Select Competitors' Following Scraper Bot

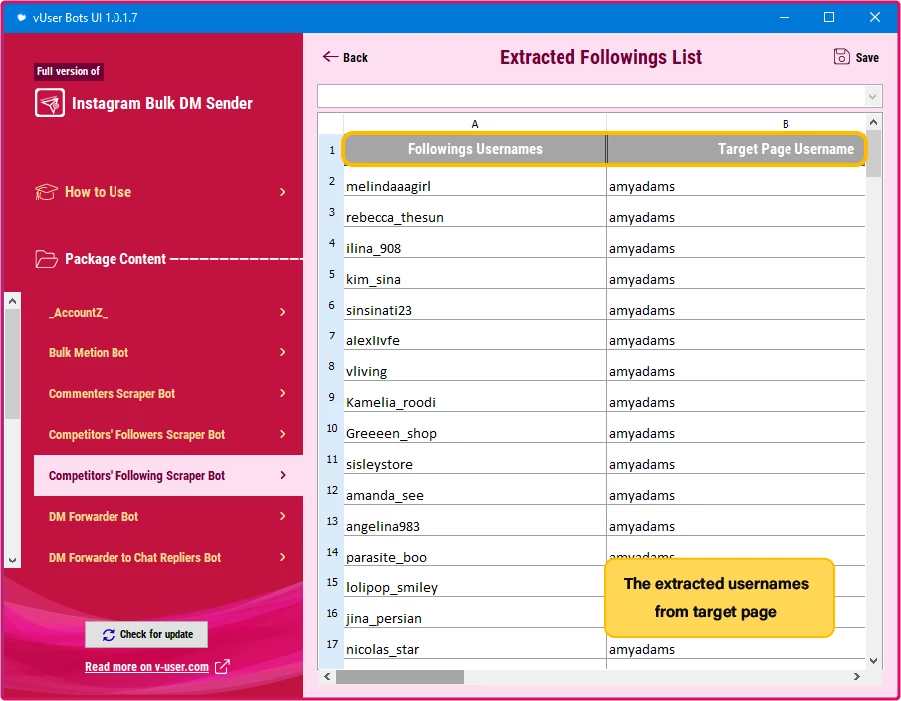click(x=168, y=476)
